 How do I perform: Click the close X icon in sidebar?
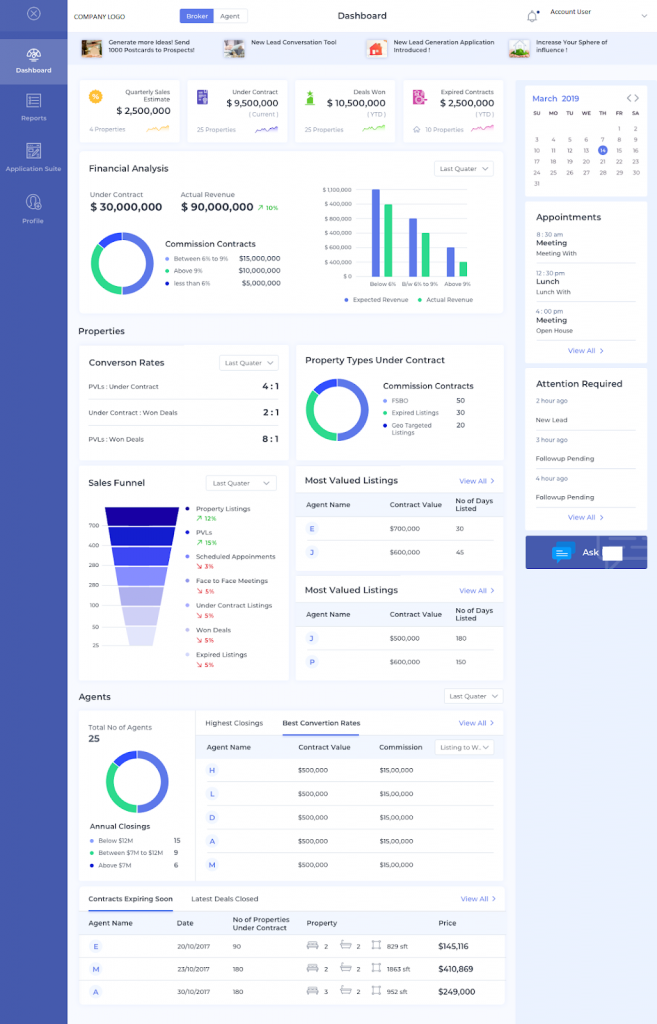pos(33,14)
